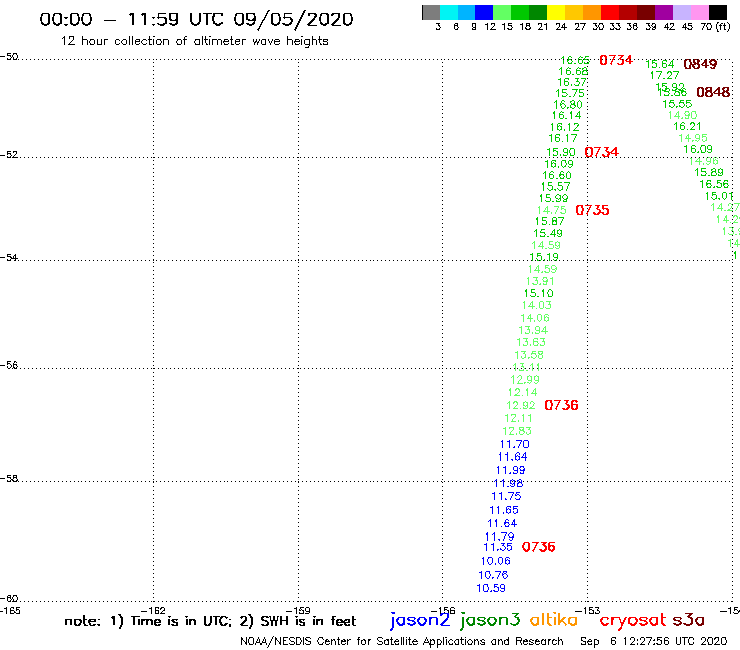The height and width of the screenshot is (650, 740).
Task: Click the wave height value '15.19'
Action: tap(544, 257)
